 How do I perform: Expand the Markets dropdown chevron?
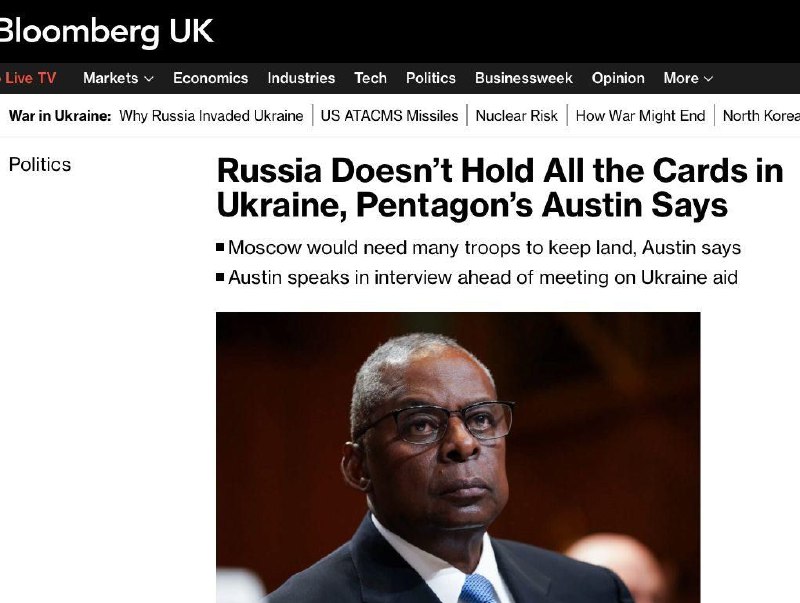pos(149,79)
